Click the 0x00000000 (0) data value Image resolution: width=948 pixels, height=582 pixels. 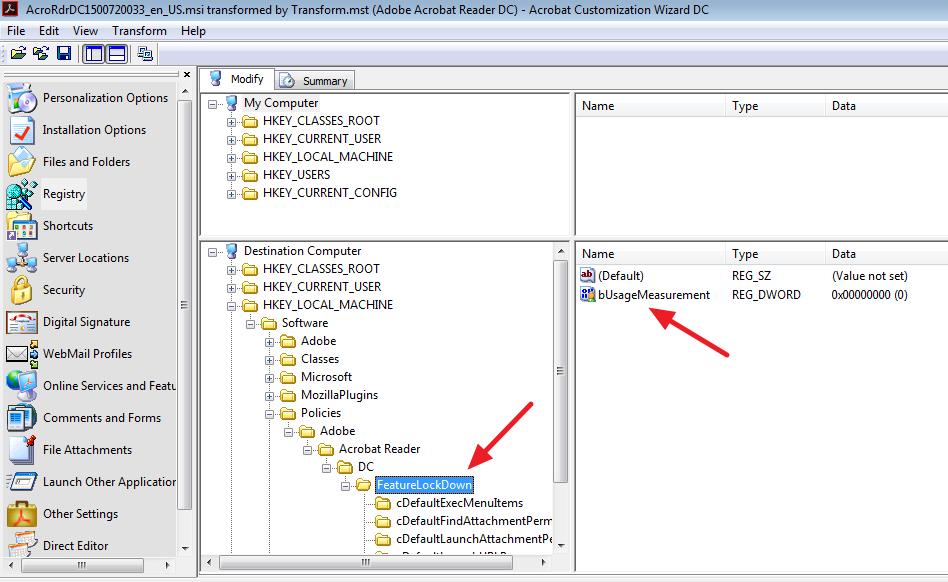(x=869, y=295)
